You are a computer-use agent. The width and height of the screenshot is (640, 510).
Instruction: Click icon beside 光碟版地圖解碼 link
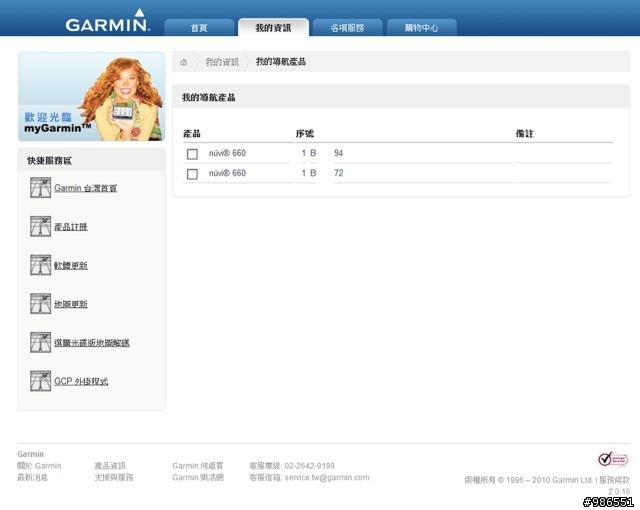point(40,342)
